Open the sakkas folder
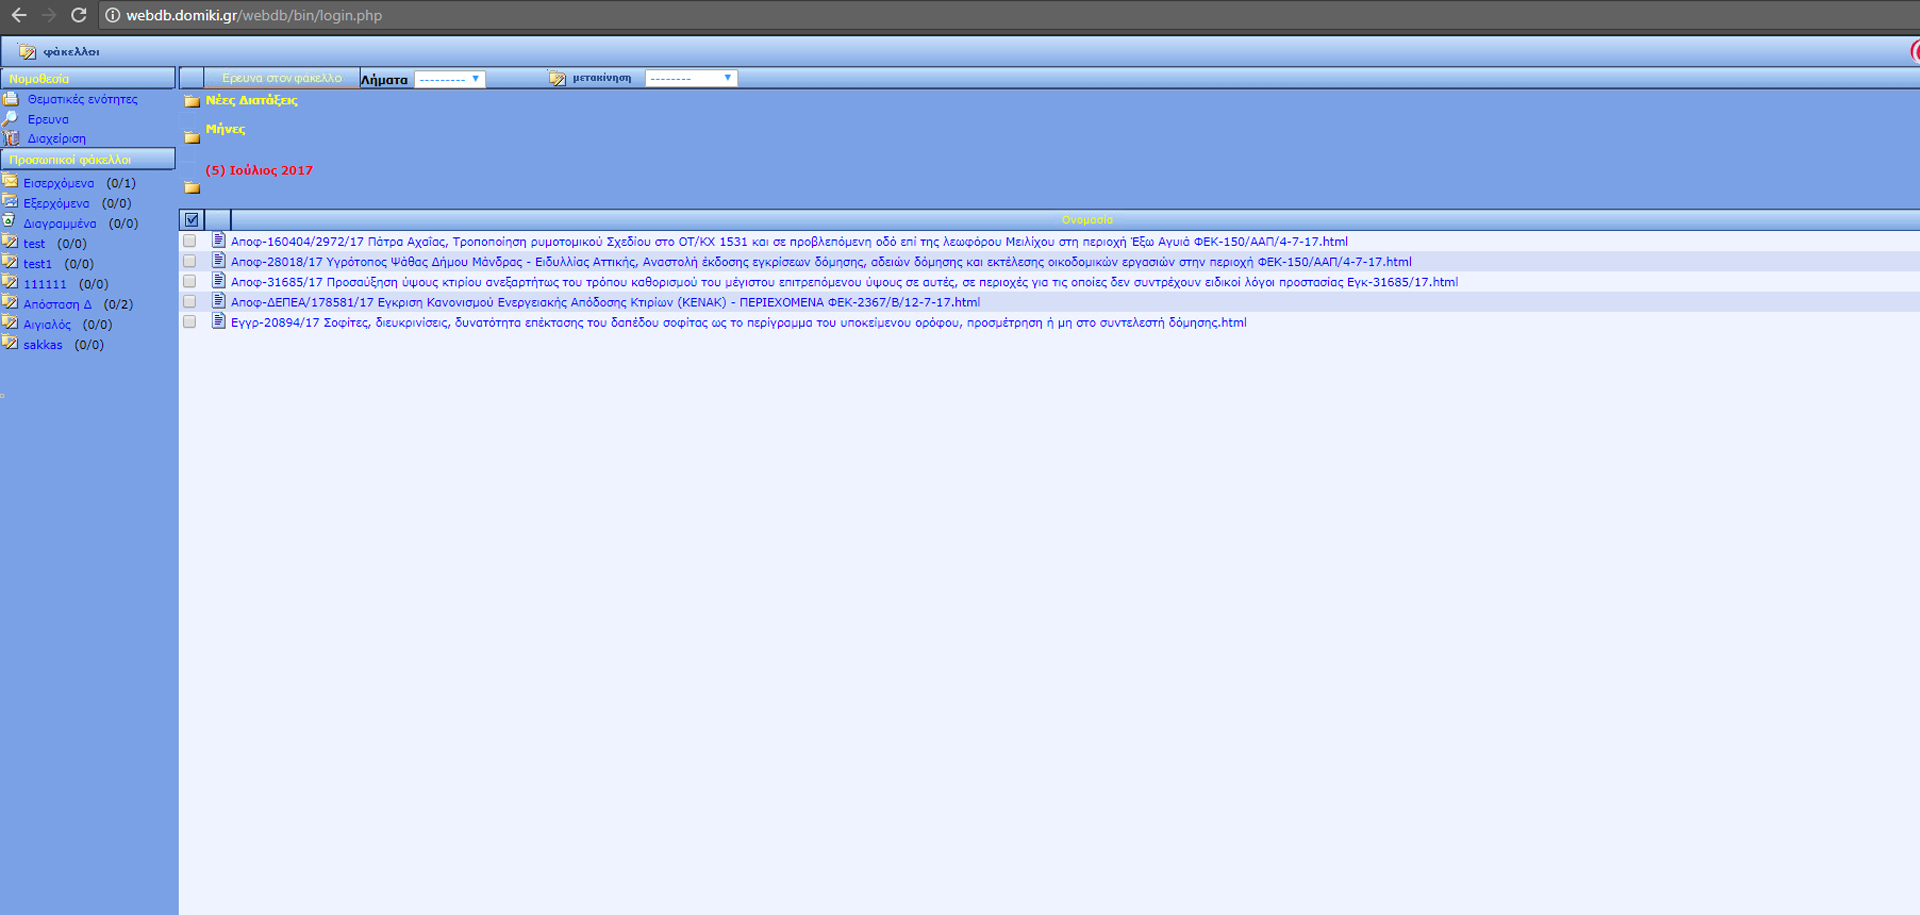 [x=43, y=345]
